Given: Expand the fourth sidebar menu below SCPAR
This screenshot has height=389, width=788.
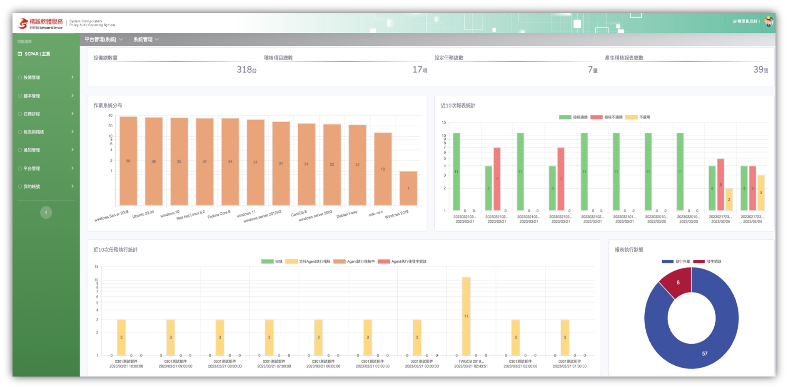Looking at the screenshot, I should click(46, 132).
